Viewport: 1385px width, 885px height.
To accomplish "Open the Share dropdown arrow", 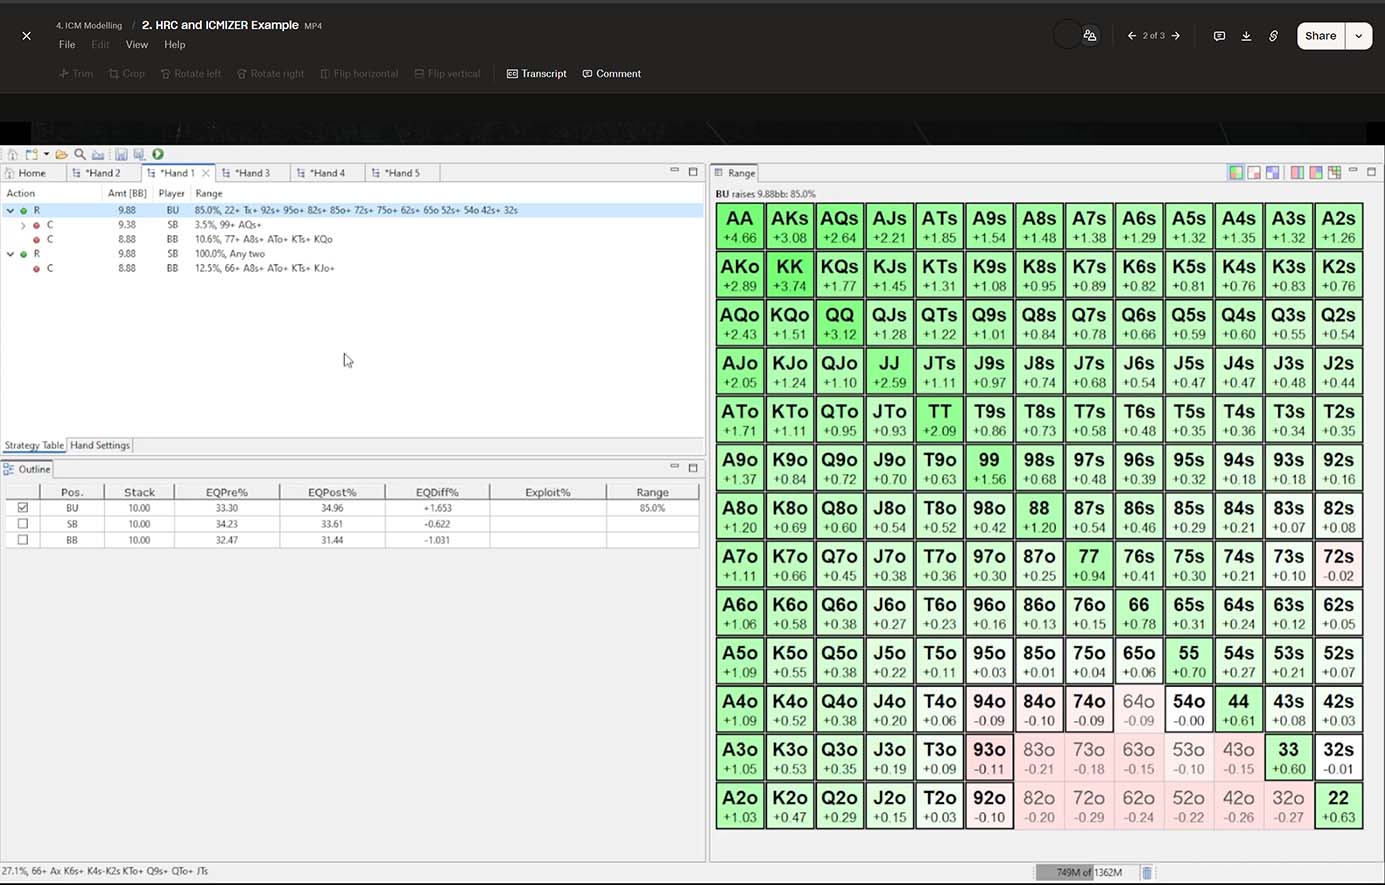I will tap(1358, 36).
